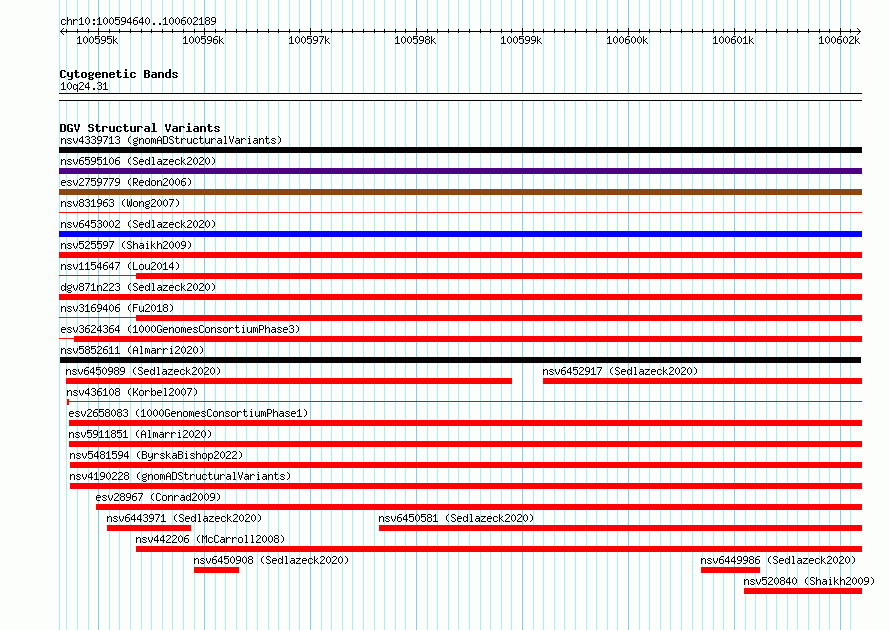Open nsv525597 (Shaikh2009) label

pos(126,245)
